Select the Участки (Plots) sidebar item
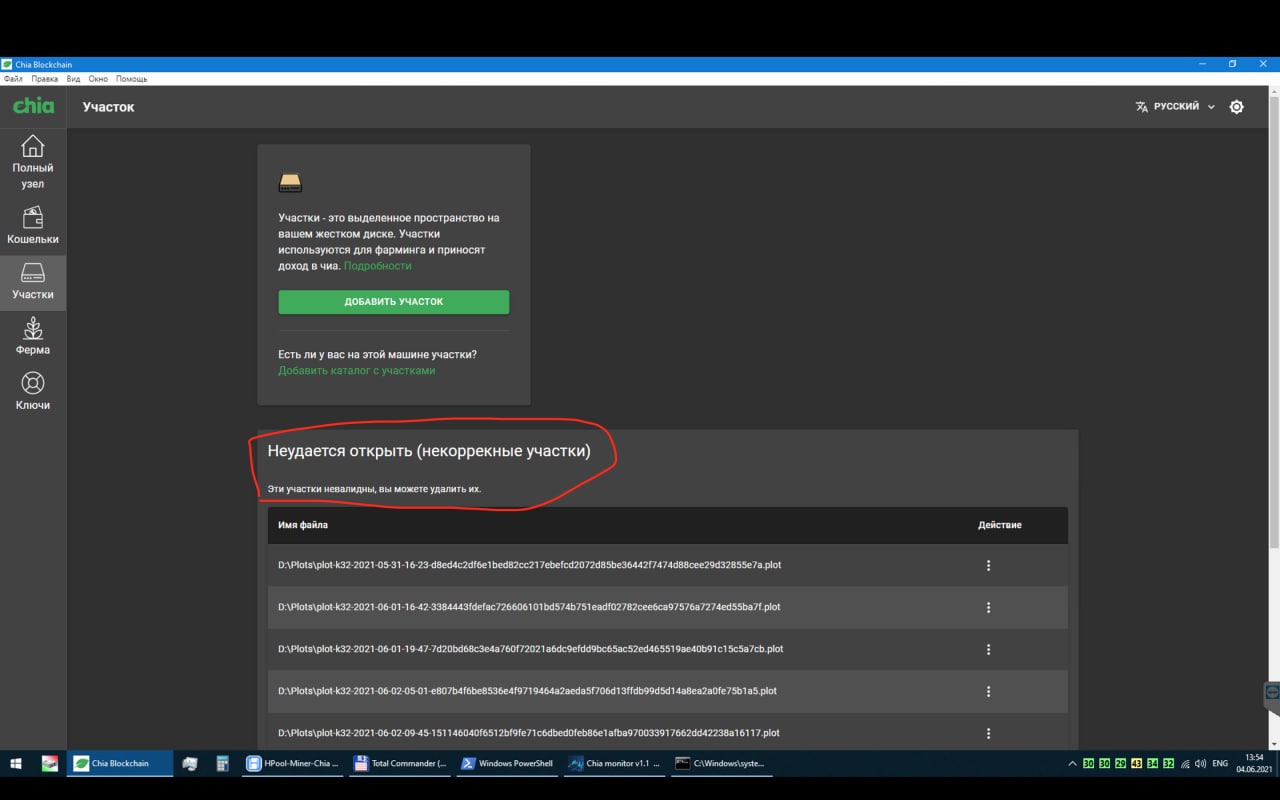 [33, 282]
